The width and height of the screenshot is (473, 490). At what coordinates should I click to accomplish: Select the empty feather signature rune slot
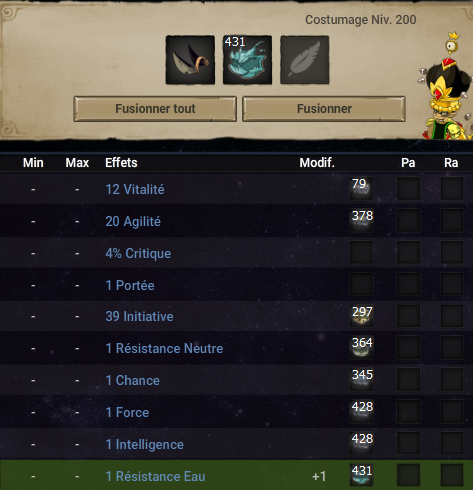pyautogui.click(x=305, y=60)
